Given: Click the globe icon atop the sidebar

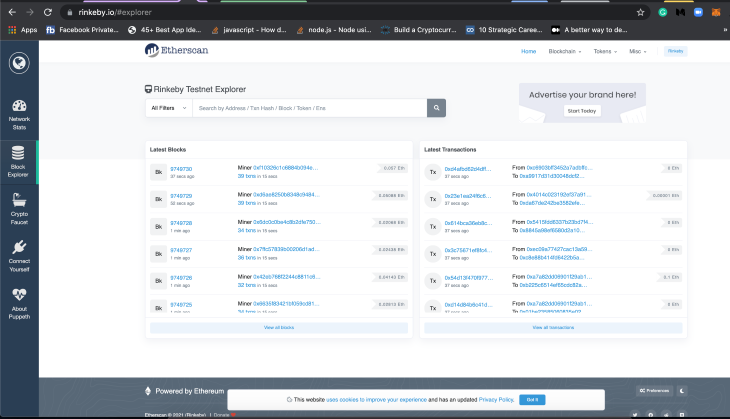Looking at the screenshot, I should pos(19,63).
